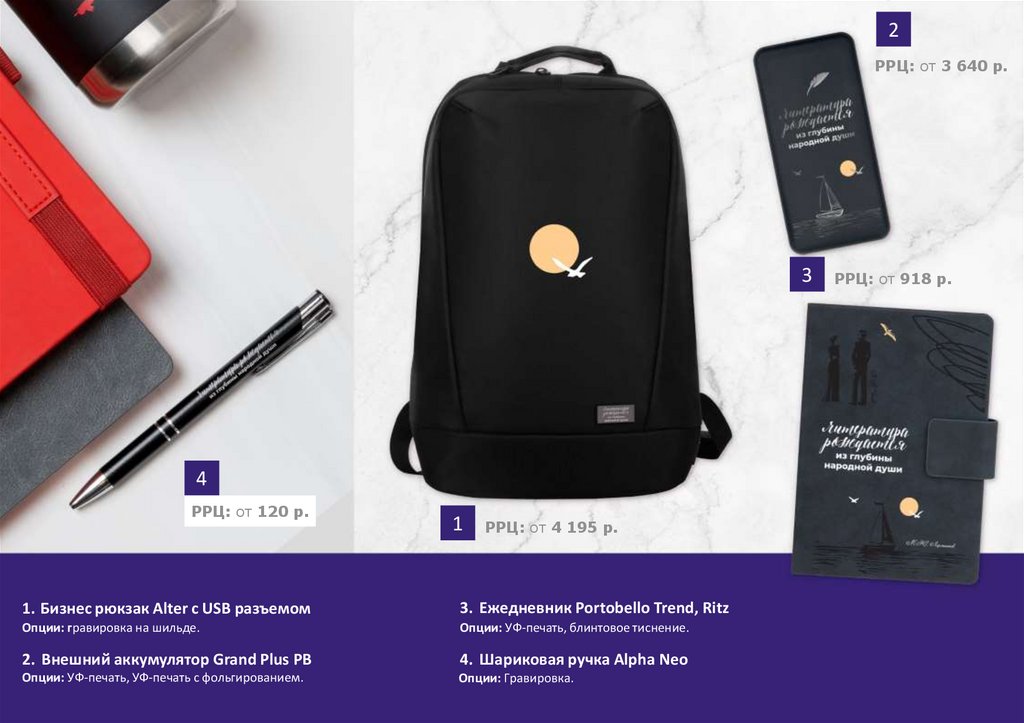Image resolution: width=1024 pixels, height=723 pixels.
Task: Click the number 2 badge by power bank
Action: coord(893,29)
